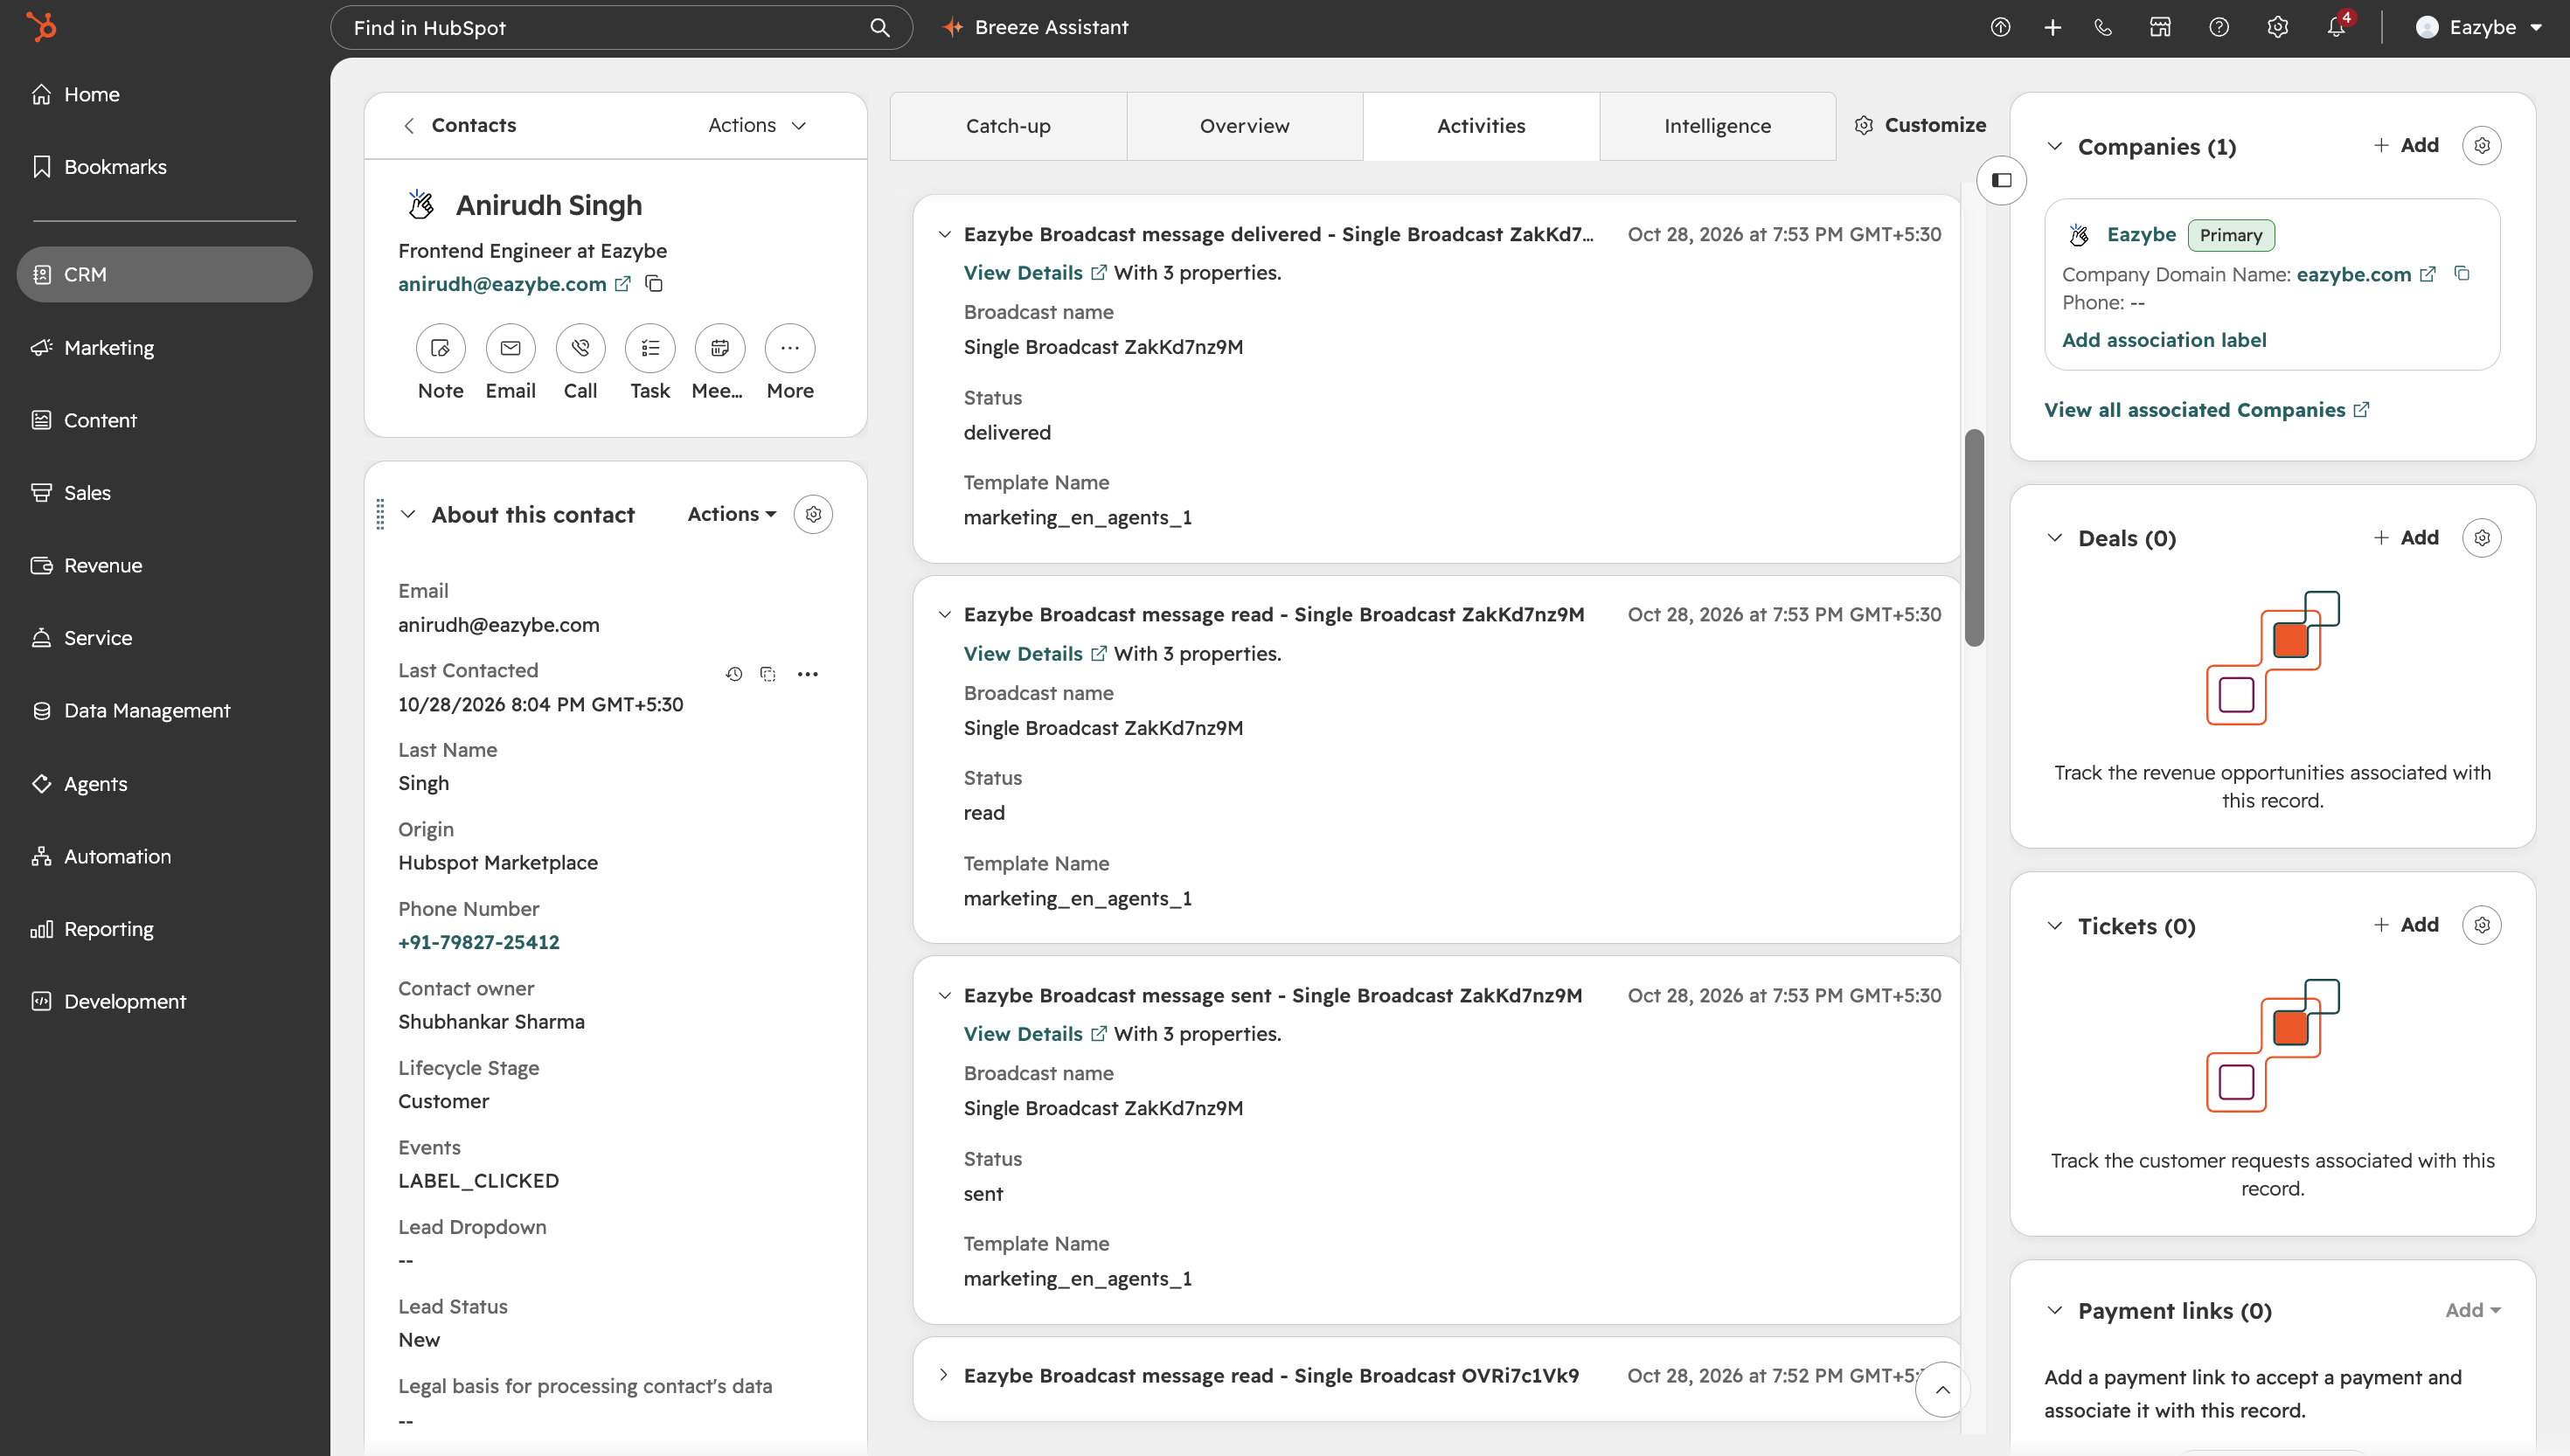2570x1456 pixels.
Task: Open About this contact settings gear
Action: 813,514
